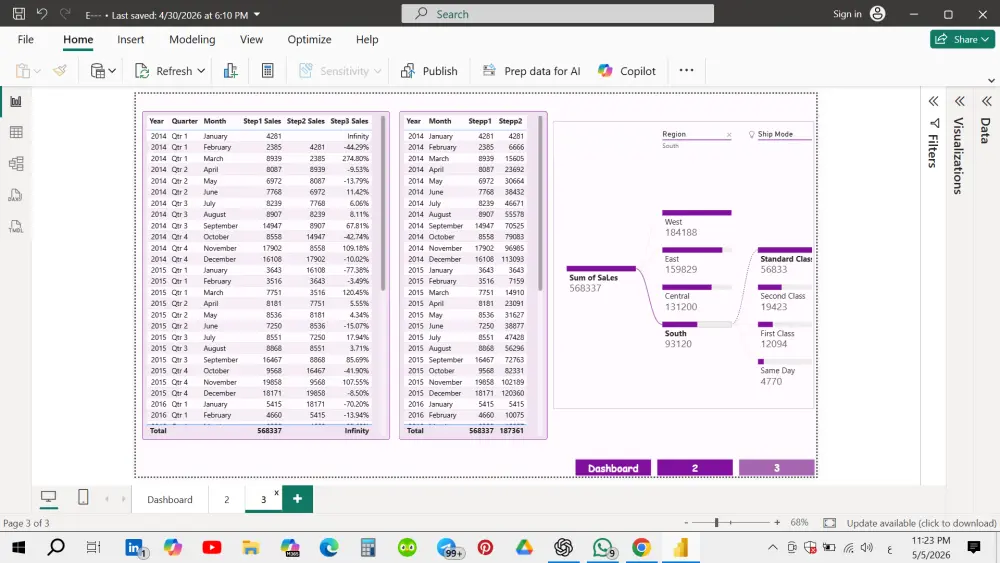This screenshot has width=1000, height=563.
Task: Click Publish in the ribbon
Action: click(429, 71)
